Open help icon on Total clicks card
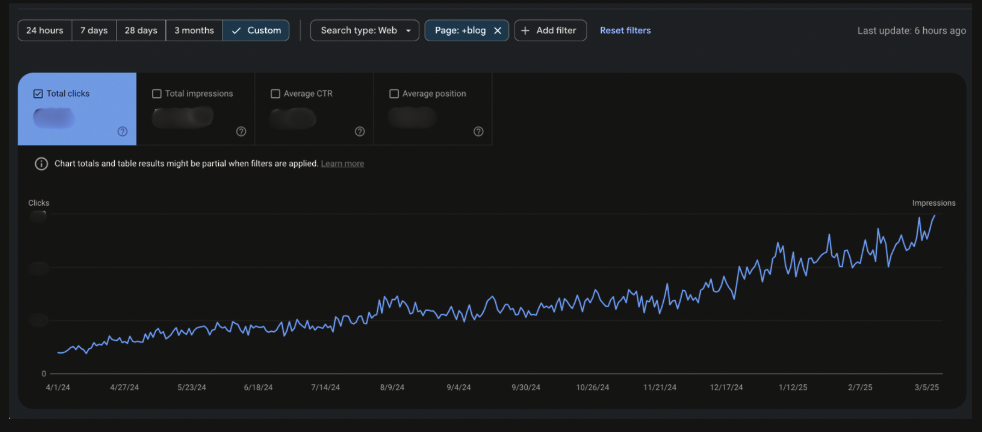982x432 pixels. (123, 131)
